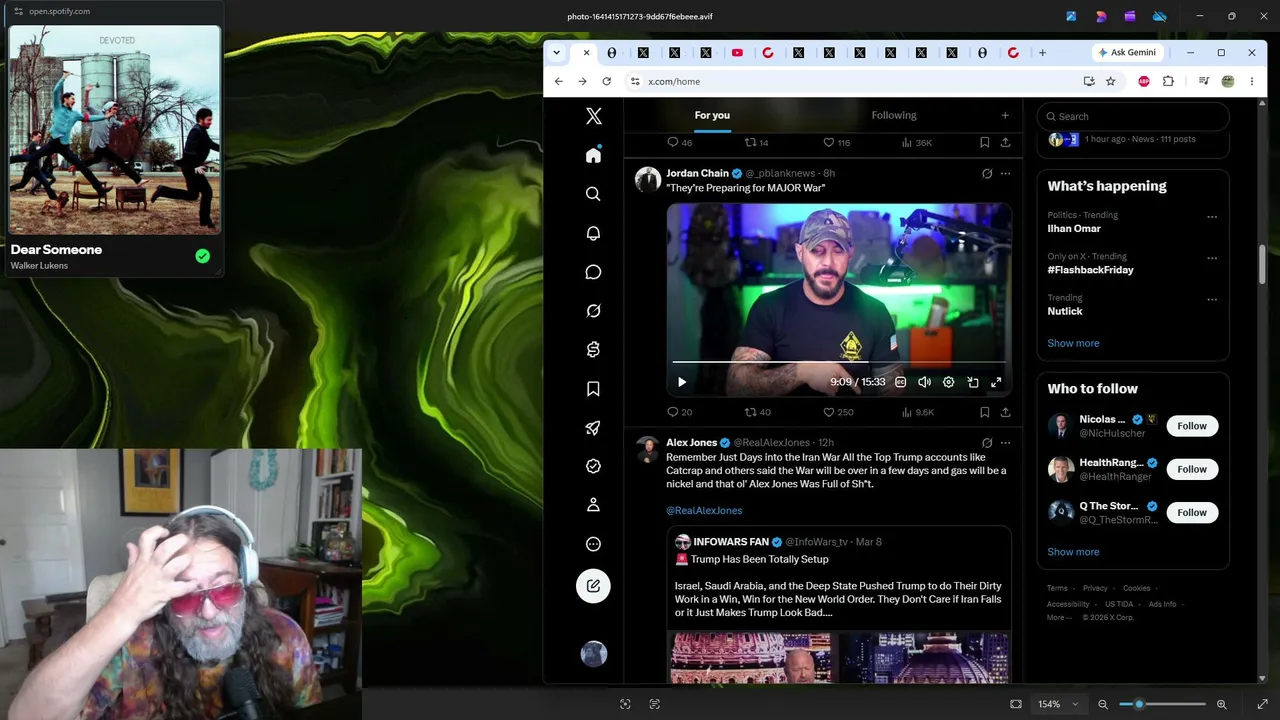Bookmark this page with the Chrome star

click(1111, 81)
